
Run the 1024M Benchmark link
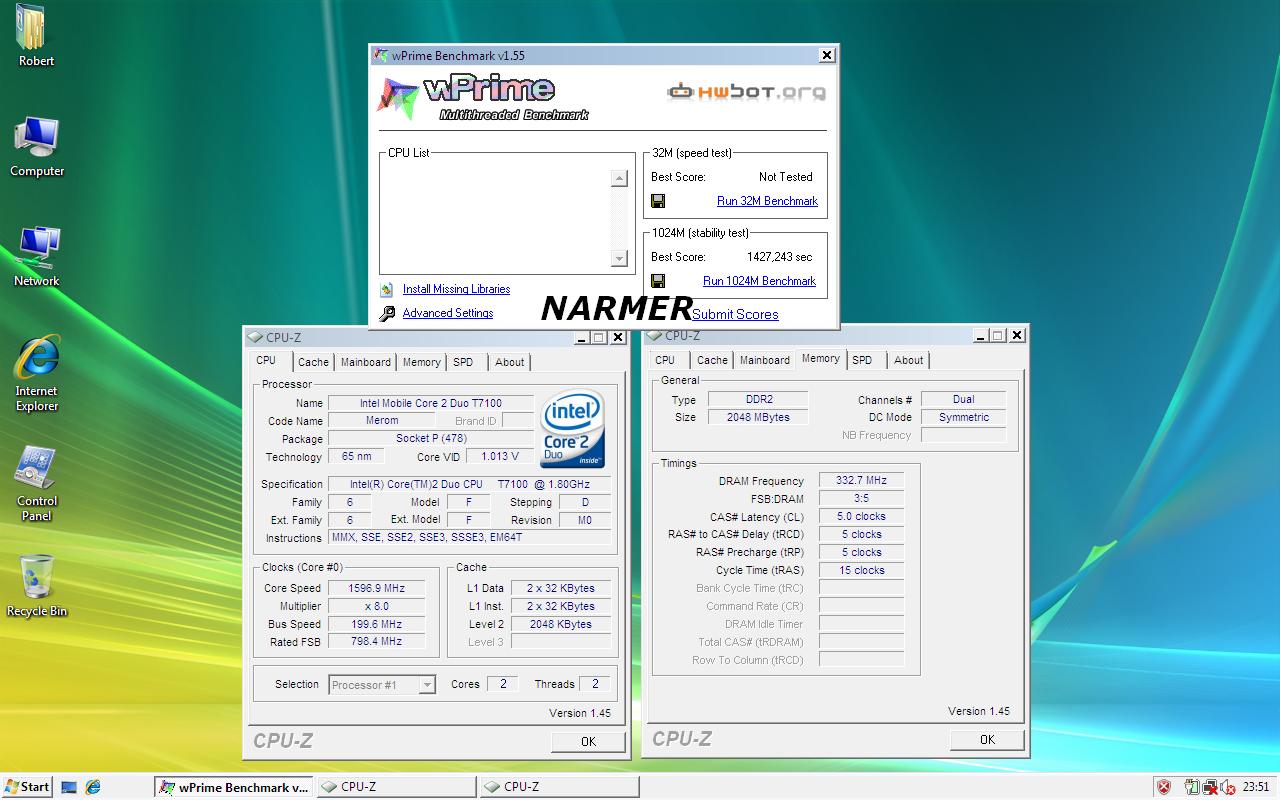pyautogui.click(x=759, y=281)
